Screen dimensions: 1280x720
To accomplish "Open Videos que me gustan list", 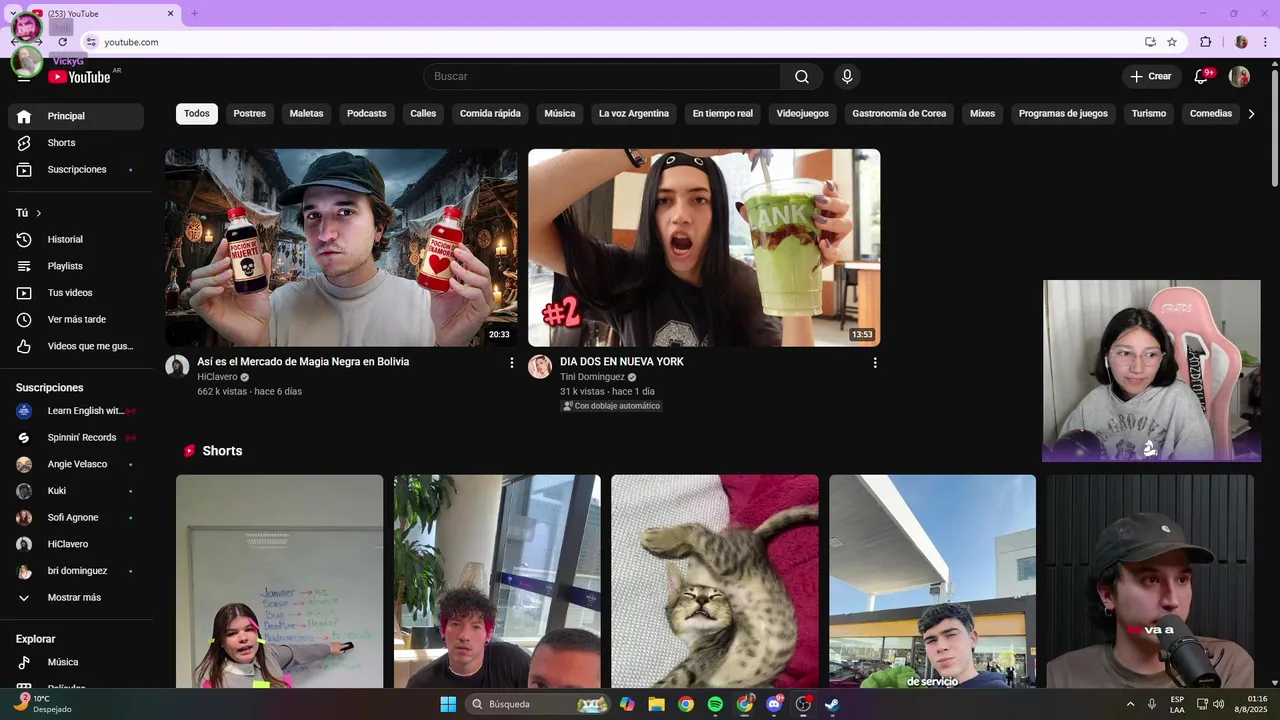I will 76,346.
